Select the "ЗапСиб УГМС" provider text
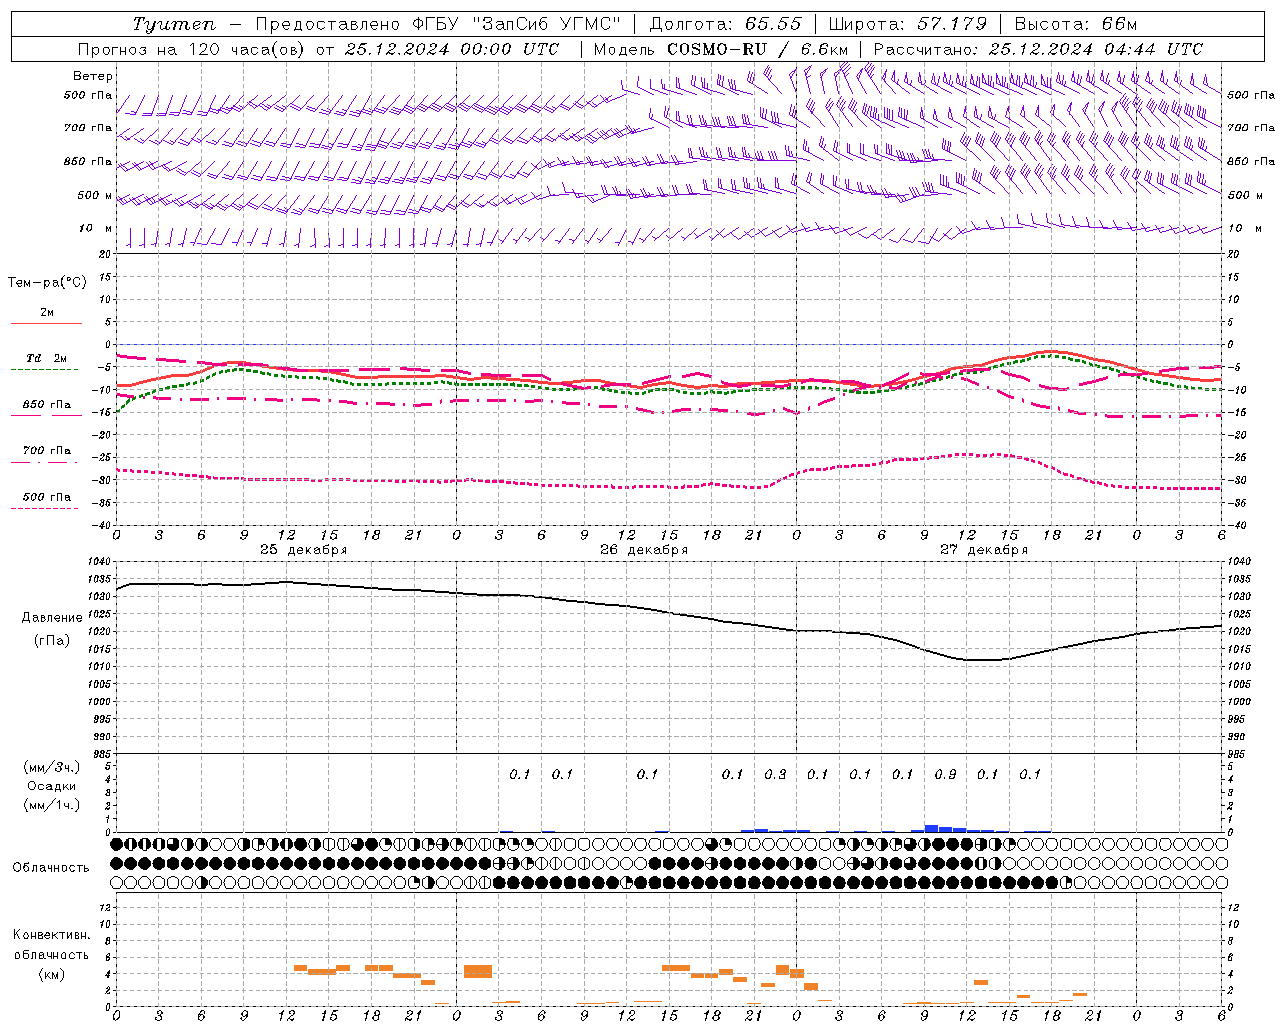Viewport: 1280px width, 1024px height. click(546, 24)
